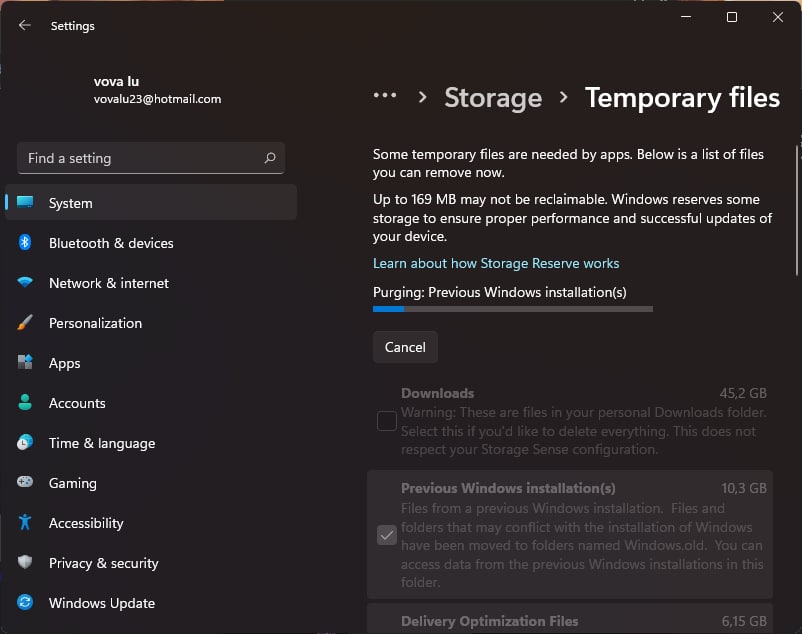Click the Purging: Previous Windows installation(s) status
Viewport: 802px width, 634px height.
(x=499, y=292)
